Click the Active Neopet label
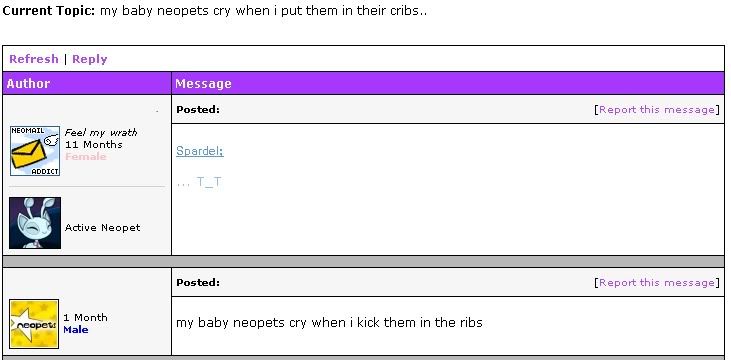 (103, 228)
